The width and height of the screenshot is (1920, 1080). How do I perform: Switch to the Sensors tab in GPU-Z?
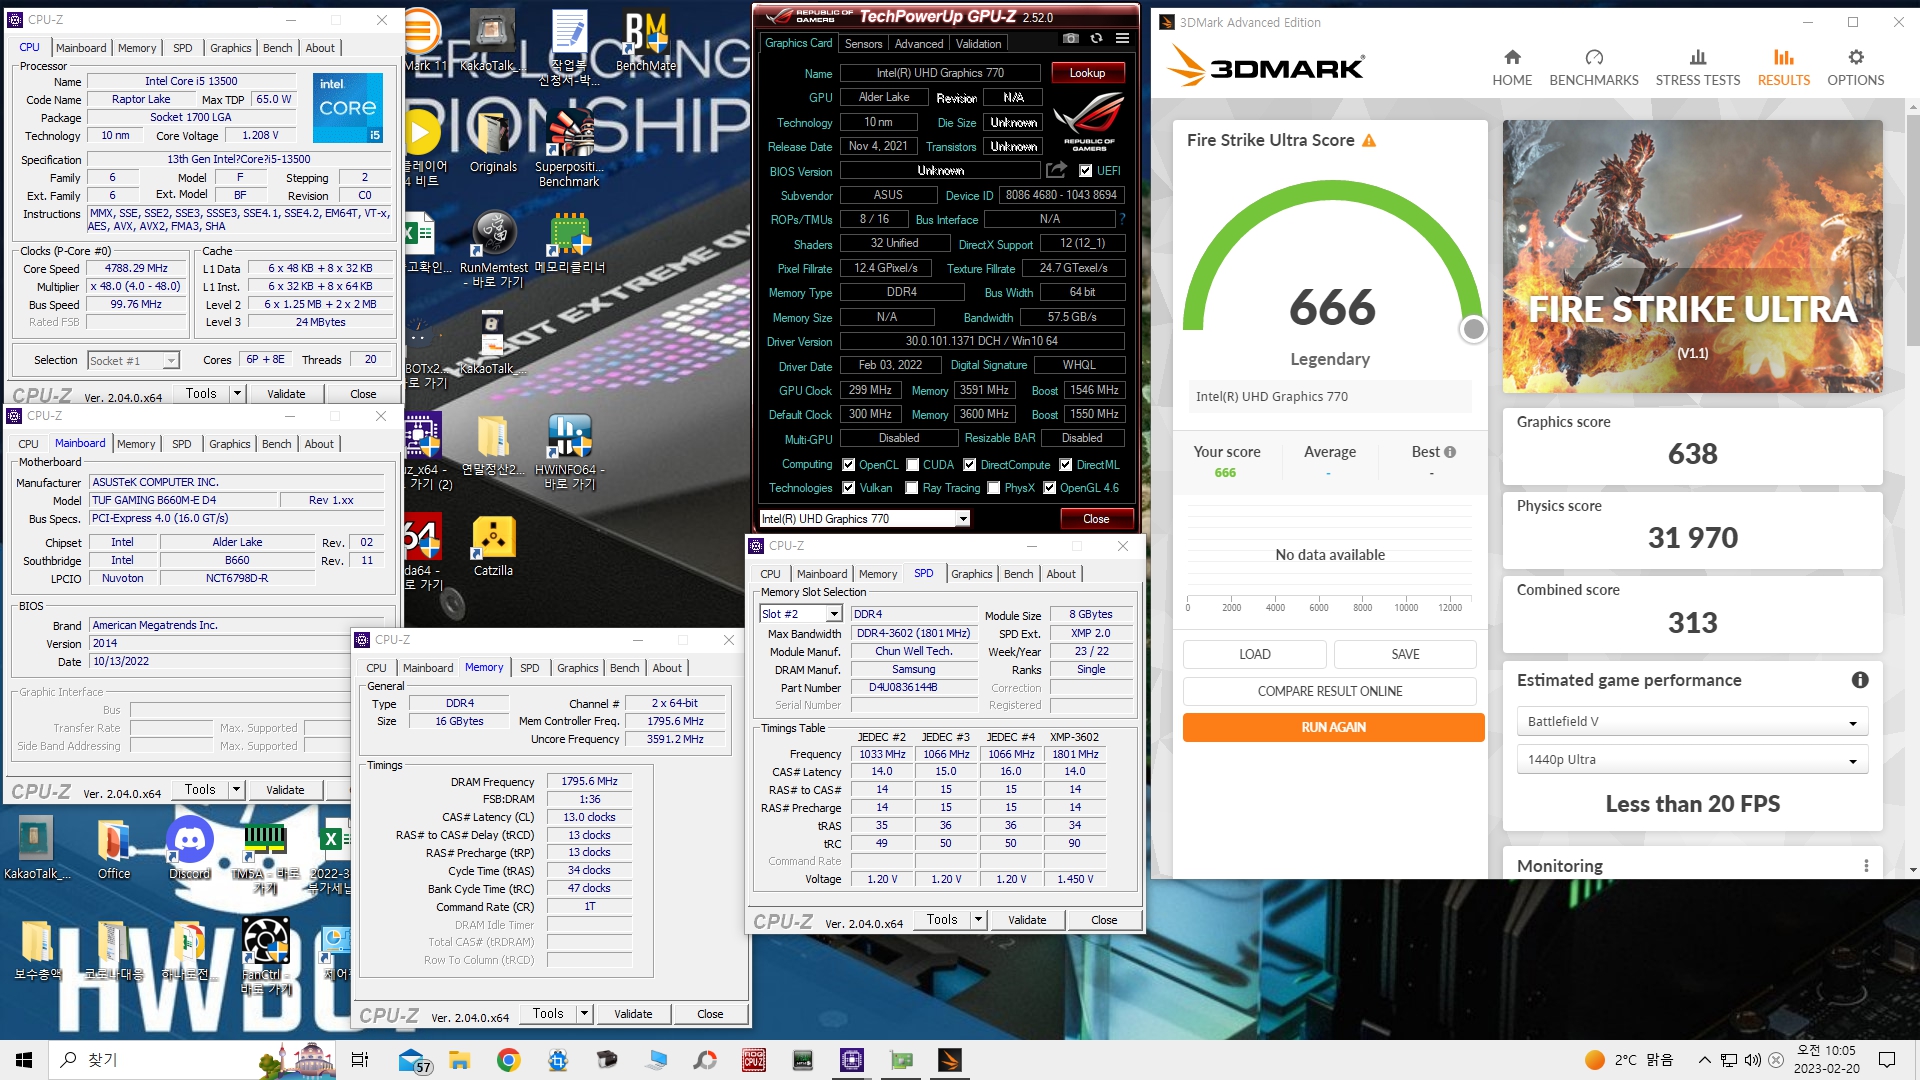pos(863,44)
